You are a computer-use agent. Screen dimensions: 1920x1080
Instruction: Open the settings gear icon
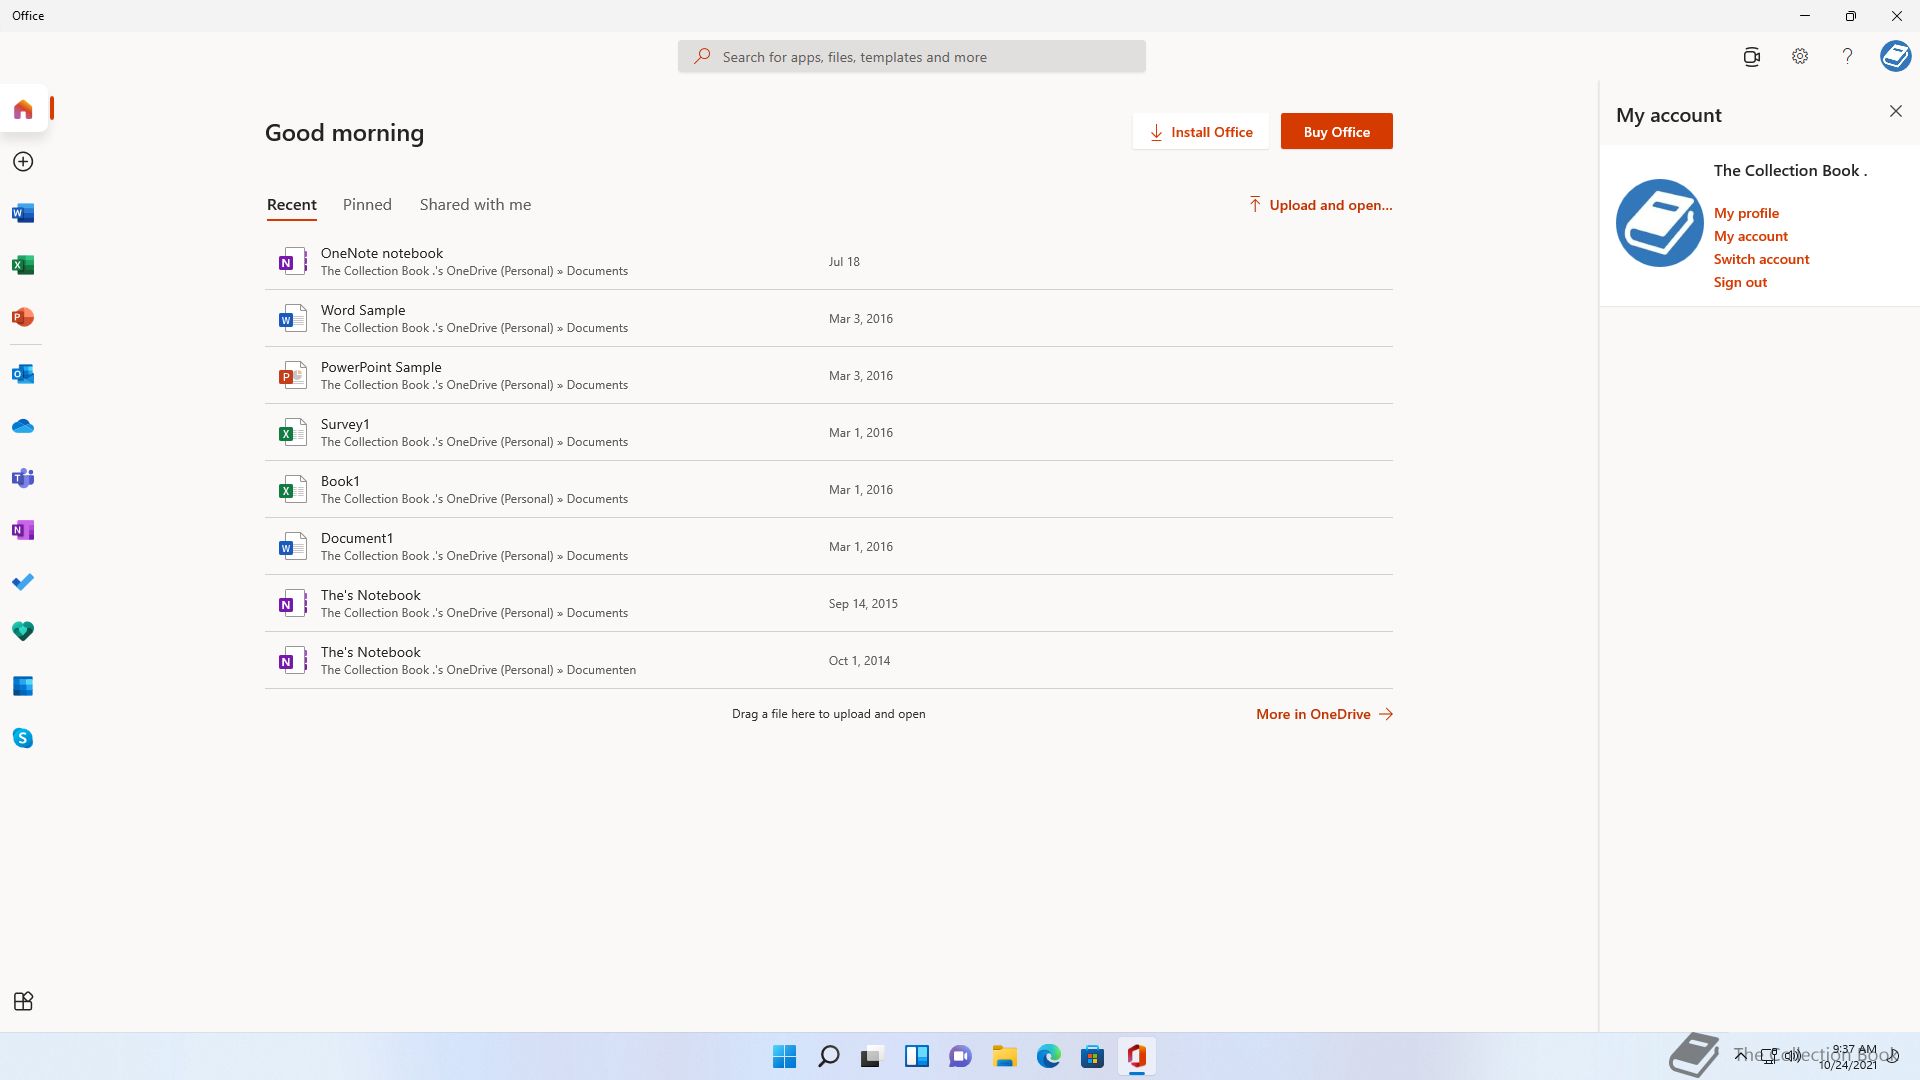pos(1799,57)
